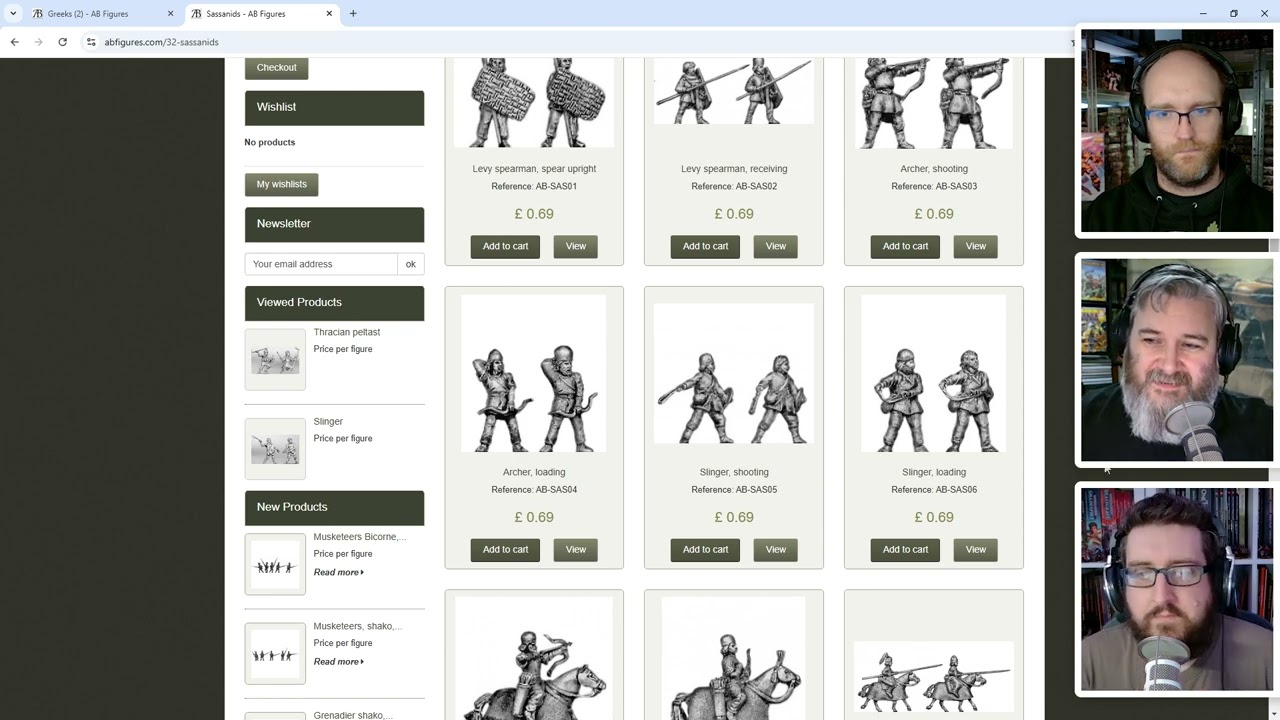Add Archer, loading to cart
1280x720 pixels.
pyautogui.click(x=505, y=549)
